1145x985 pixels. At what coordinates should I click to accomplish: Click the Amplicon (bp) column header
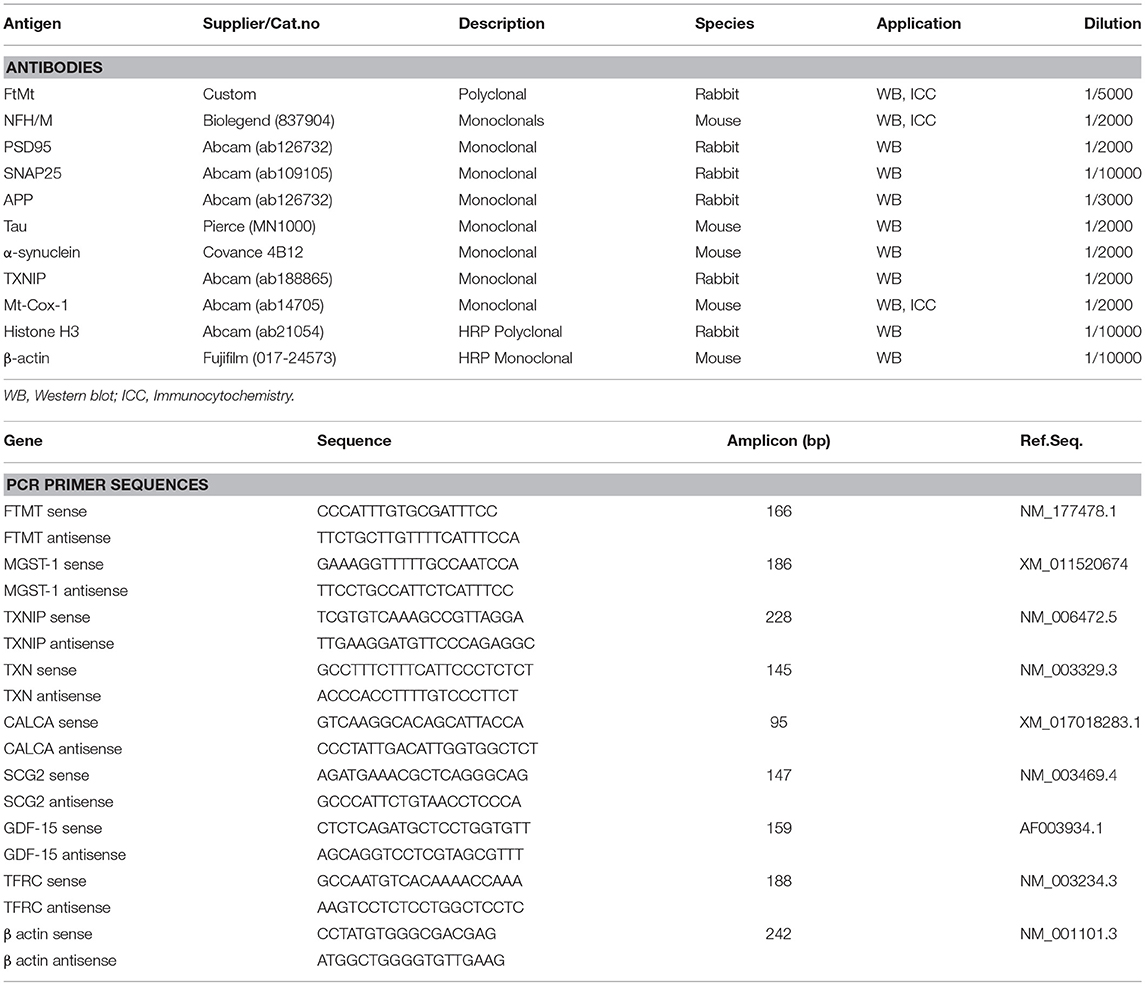778,440
